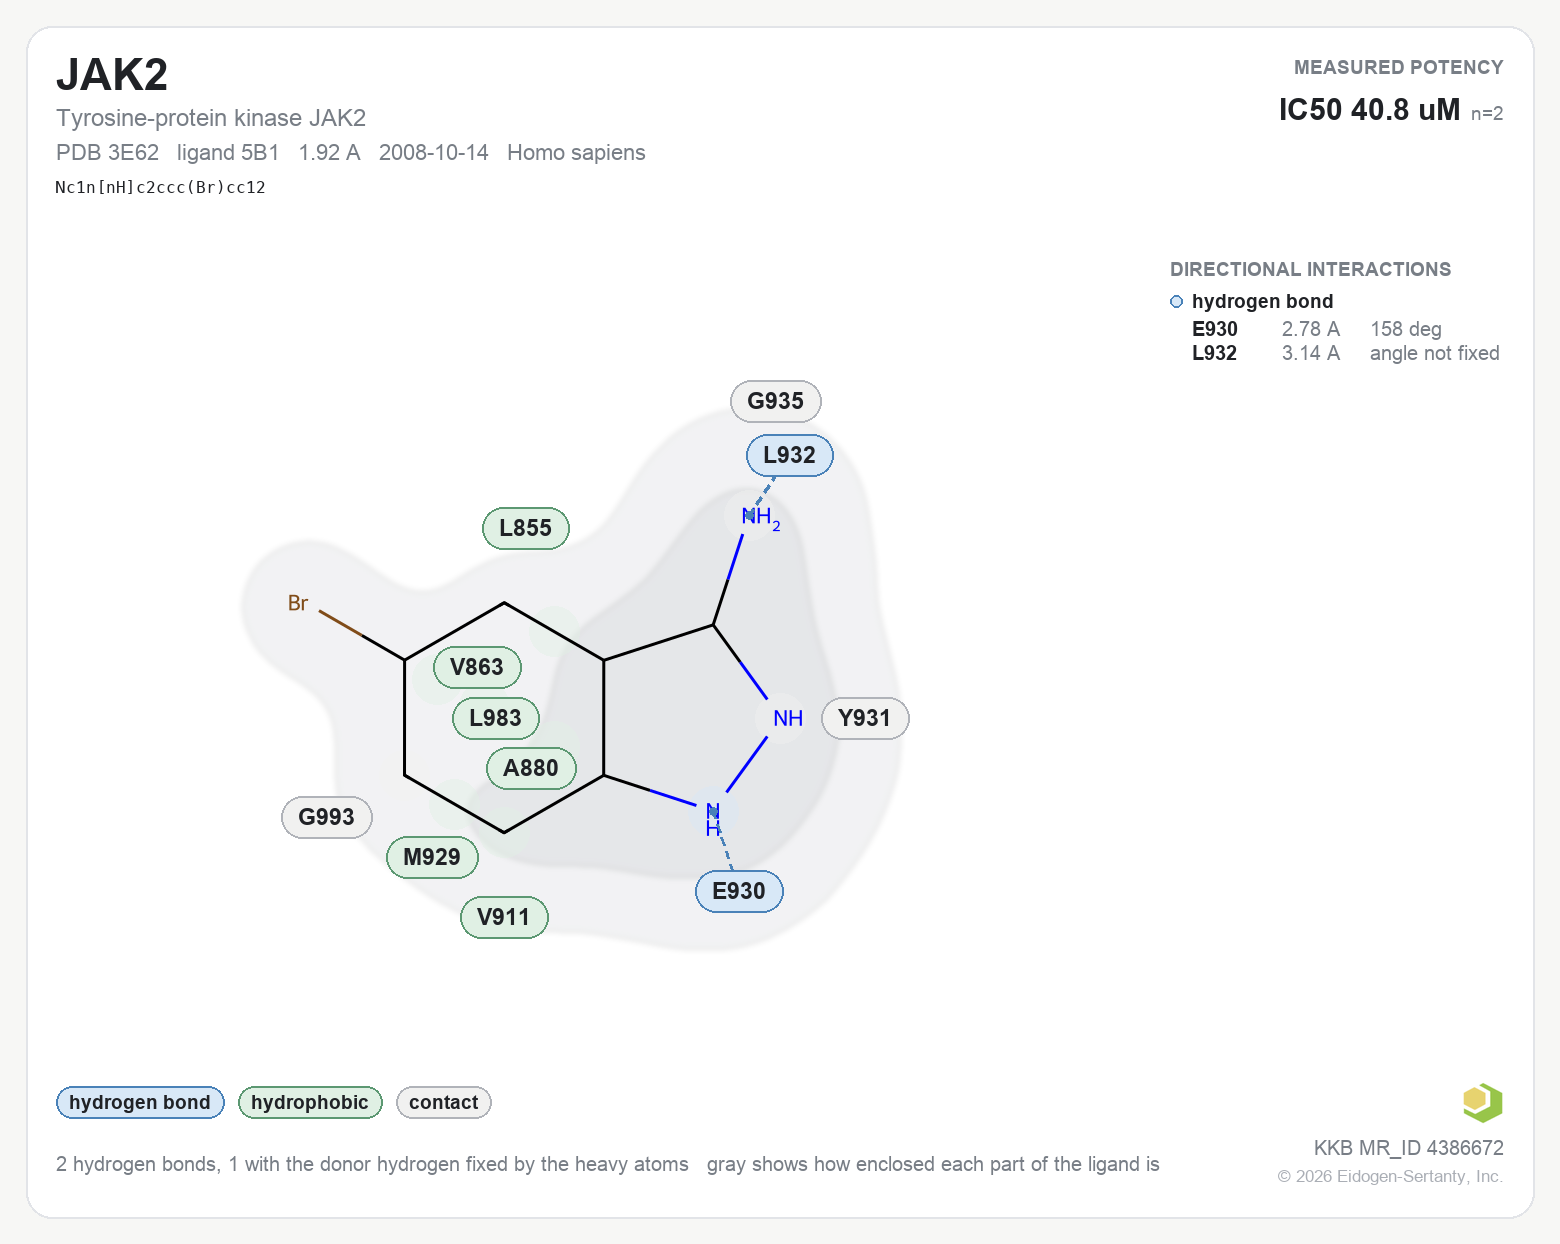Click the 3.14 A distance value

[1311, 353]
